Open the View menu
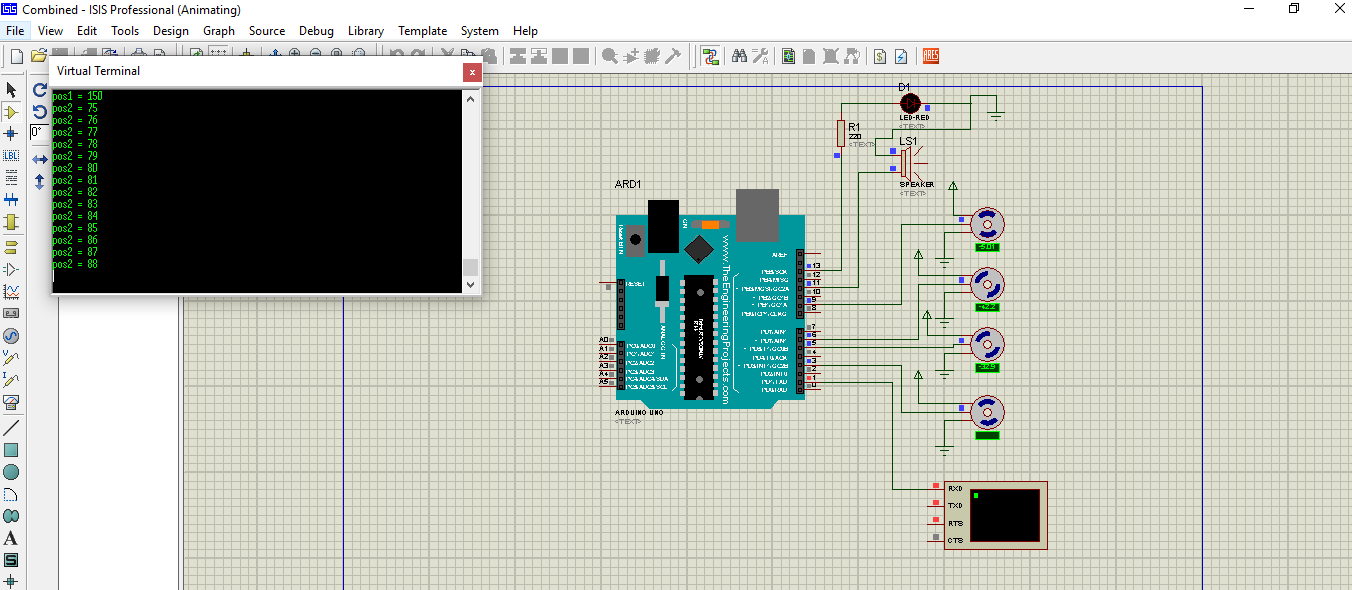 pos(50,31)
